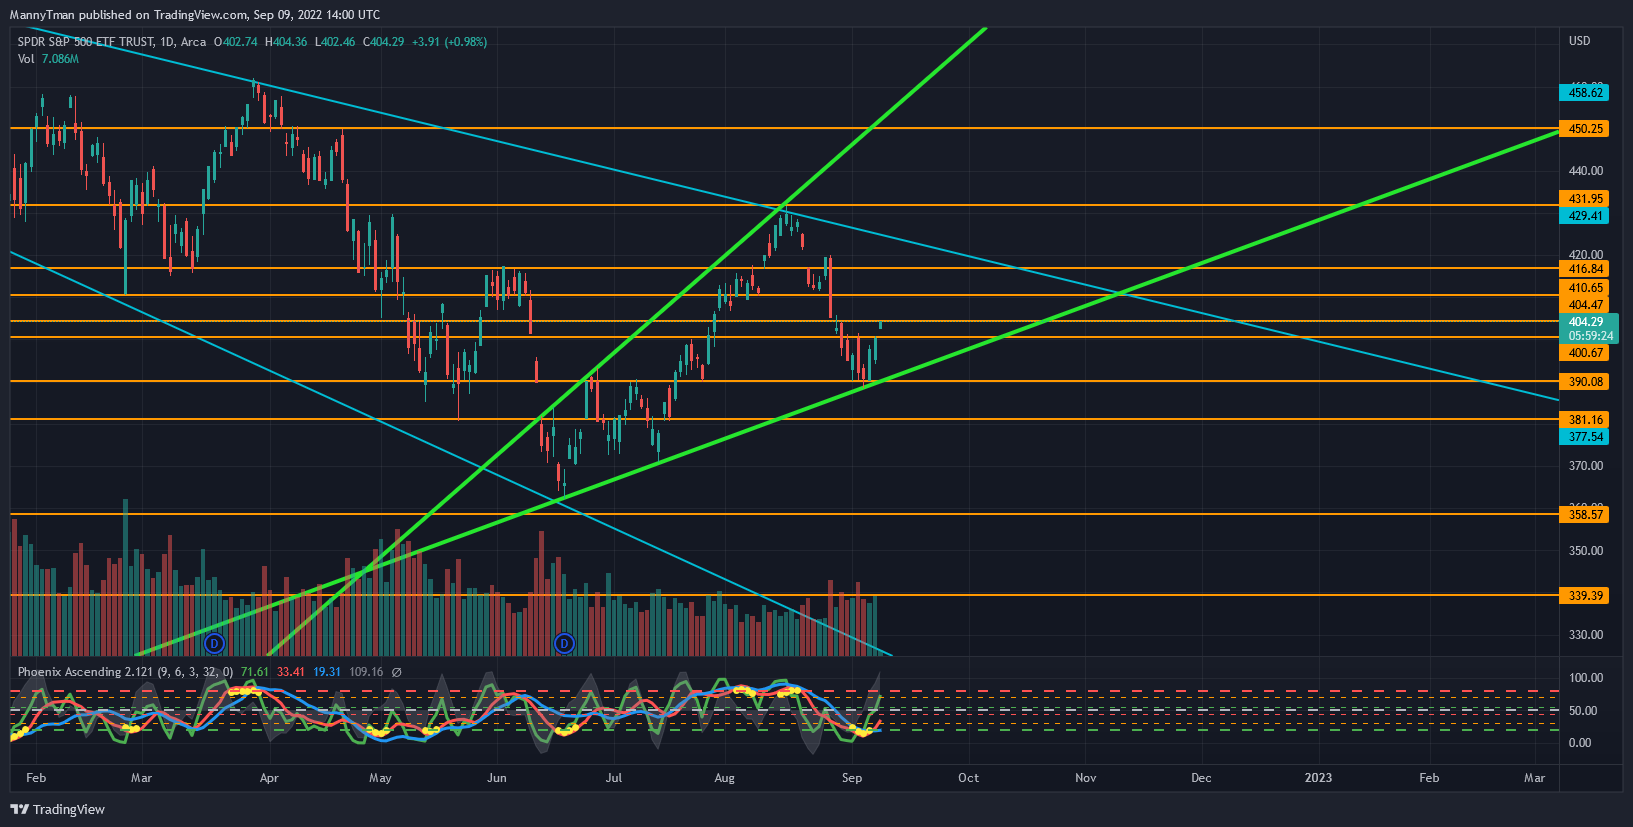The width and height of the screenshot is (1633, 827).
Task: Click the open value O402.74
Action: [236, 42]
